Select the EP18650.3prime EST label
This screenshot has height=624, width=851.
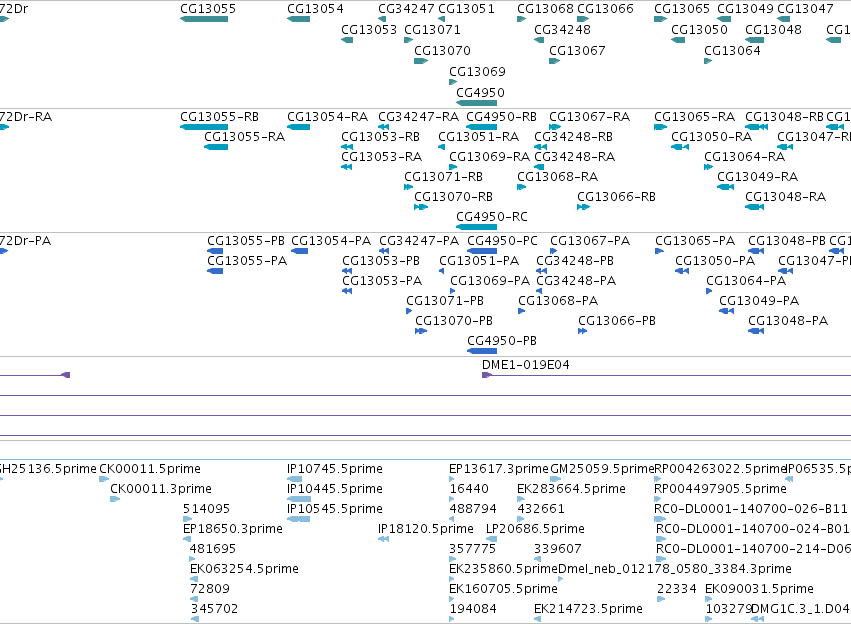(233, 529)
